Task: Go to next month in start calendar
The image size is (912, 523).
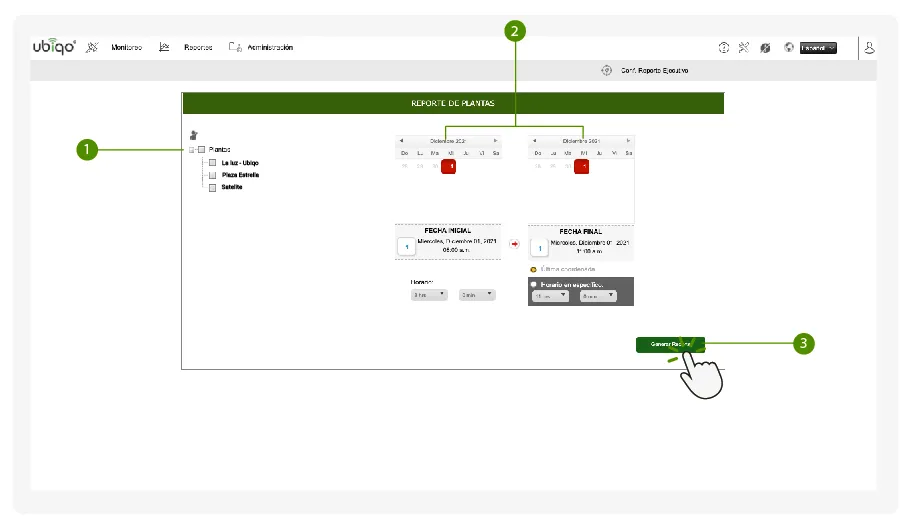Action: click(496, 140)
